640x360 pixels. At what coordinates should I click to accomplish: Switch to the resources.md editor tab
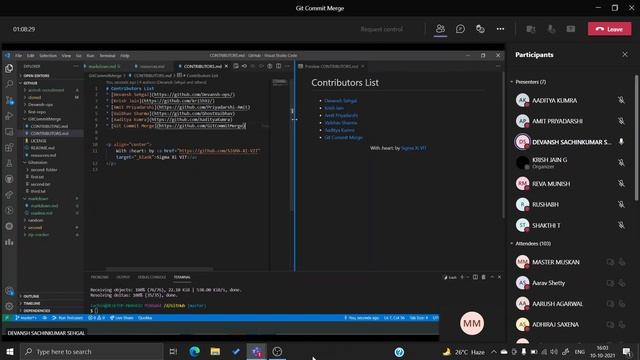point(152,66)
